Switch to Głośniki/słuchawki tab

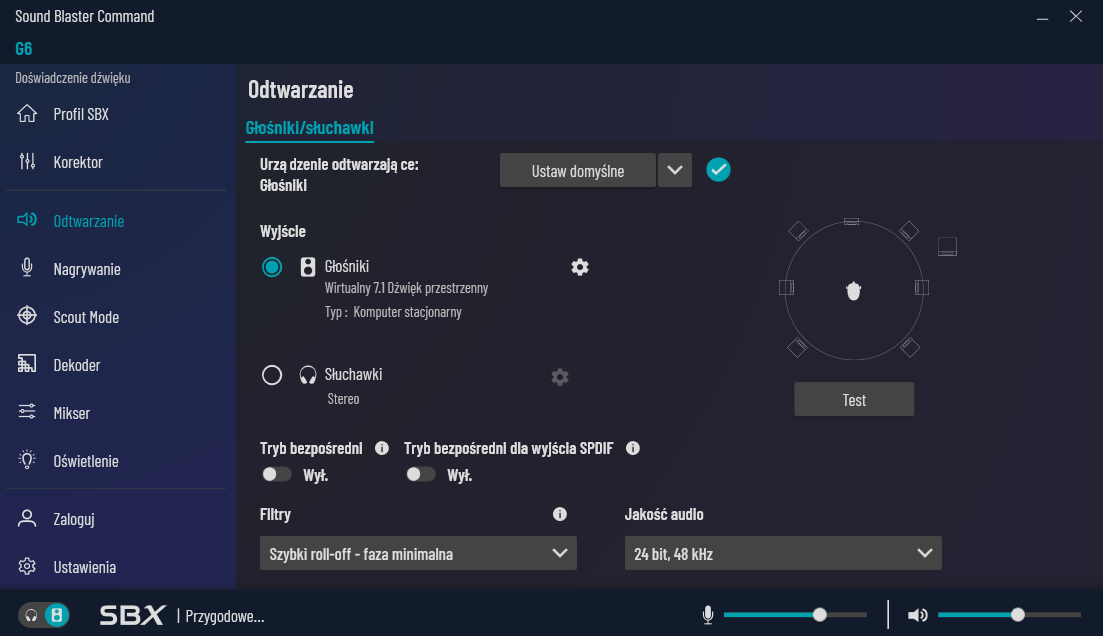(x=310, y=127)
